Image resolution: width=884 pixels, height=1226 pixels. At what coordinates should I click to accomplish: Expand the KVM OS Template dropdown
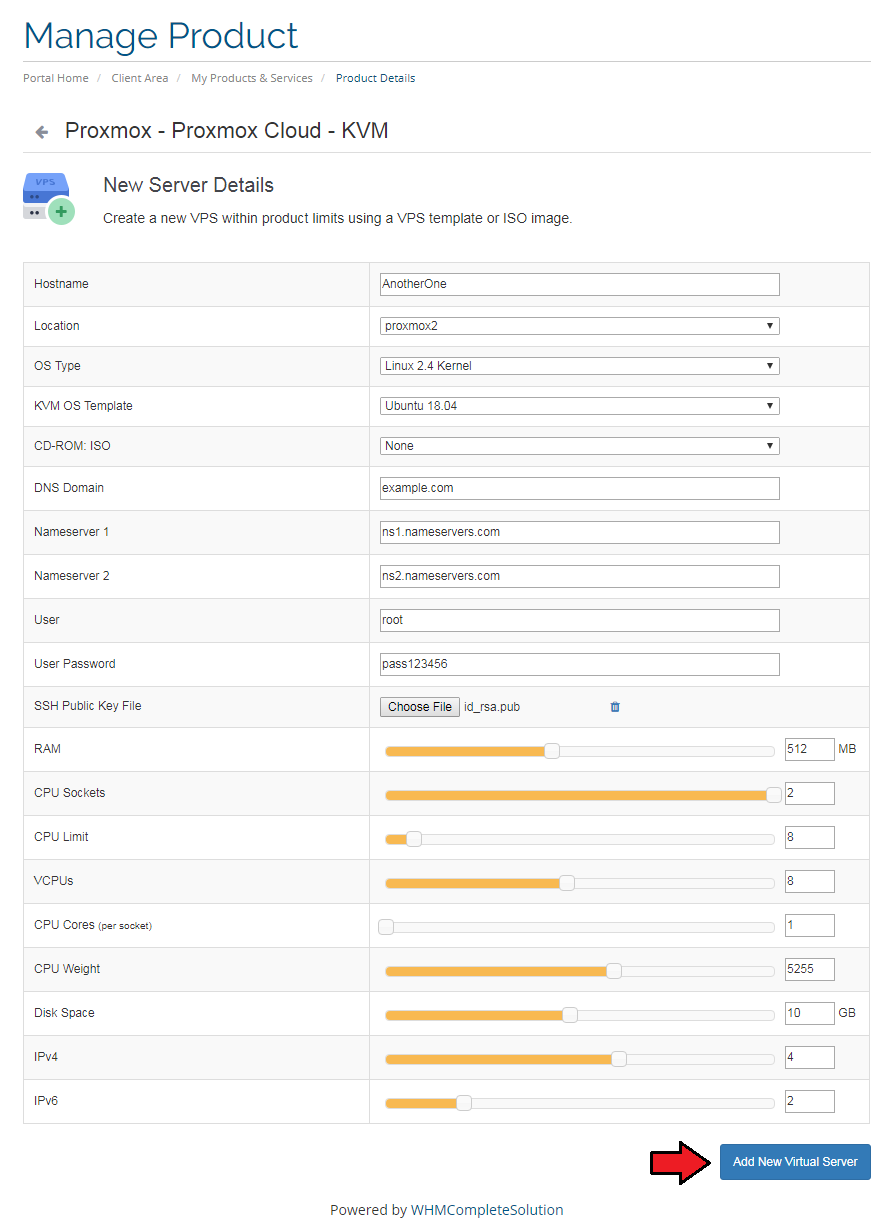tap(579, 406)
